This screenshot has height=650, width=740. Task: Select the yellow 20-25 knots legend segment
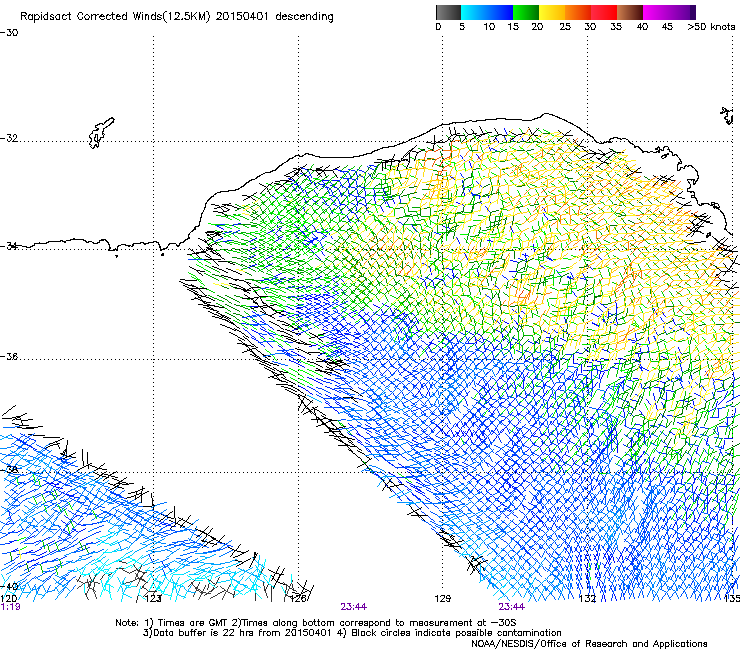point(552,12)
